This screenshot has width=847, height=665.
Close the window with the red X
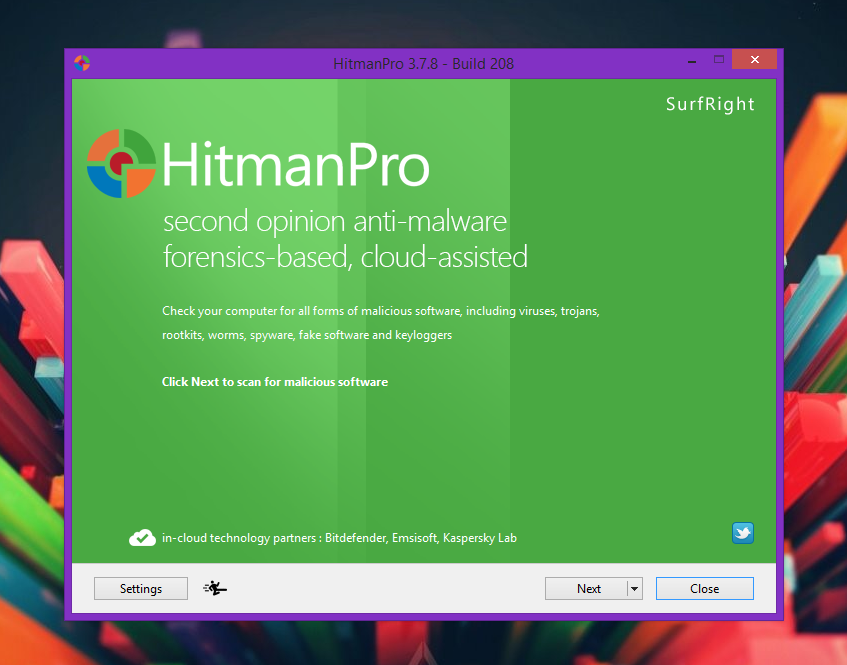pyautogui.click(x=755, y=59)
